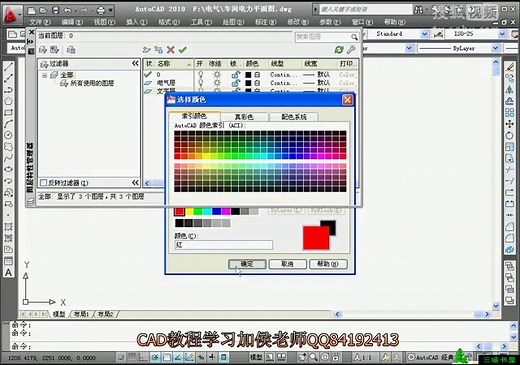The image size is (520, 365).
Task: Click green checkmark Set Current layer icon
Action: 182,50
